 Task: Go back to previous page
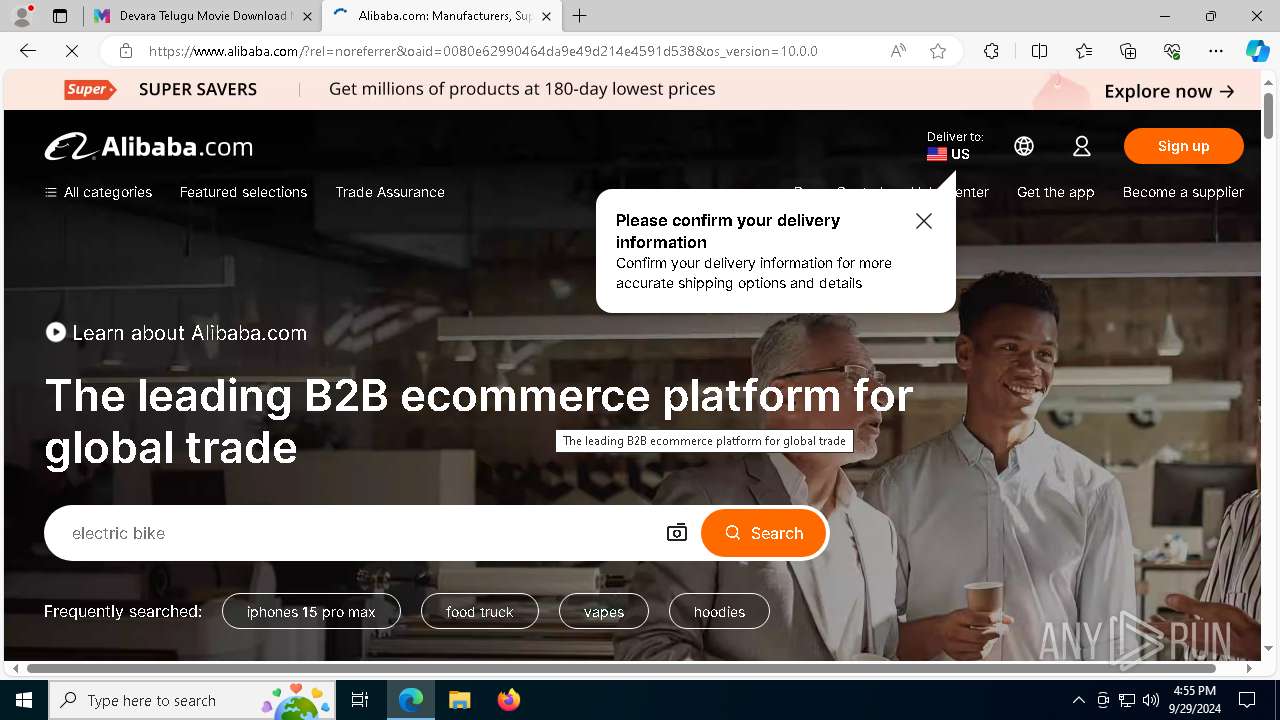click(x=28, y=51)
